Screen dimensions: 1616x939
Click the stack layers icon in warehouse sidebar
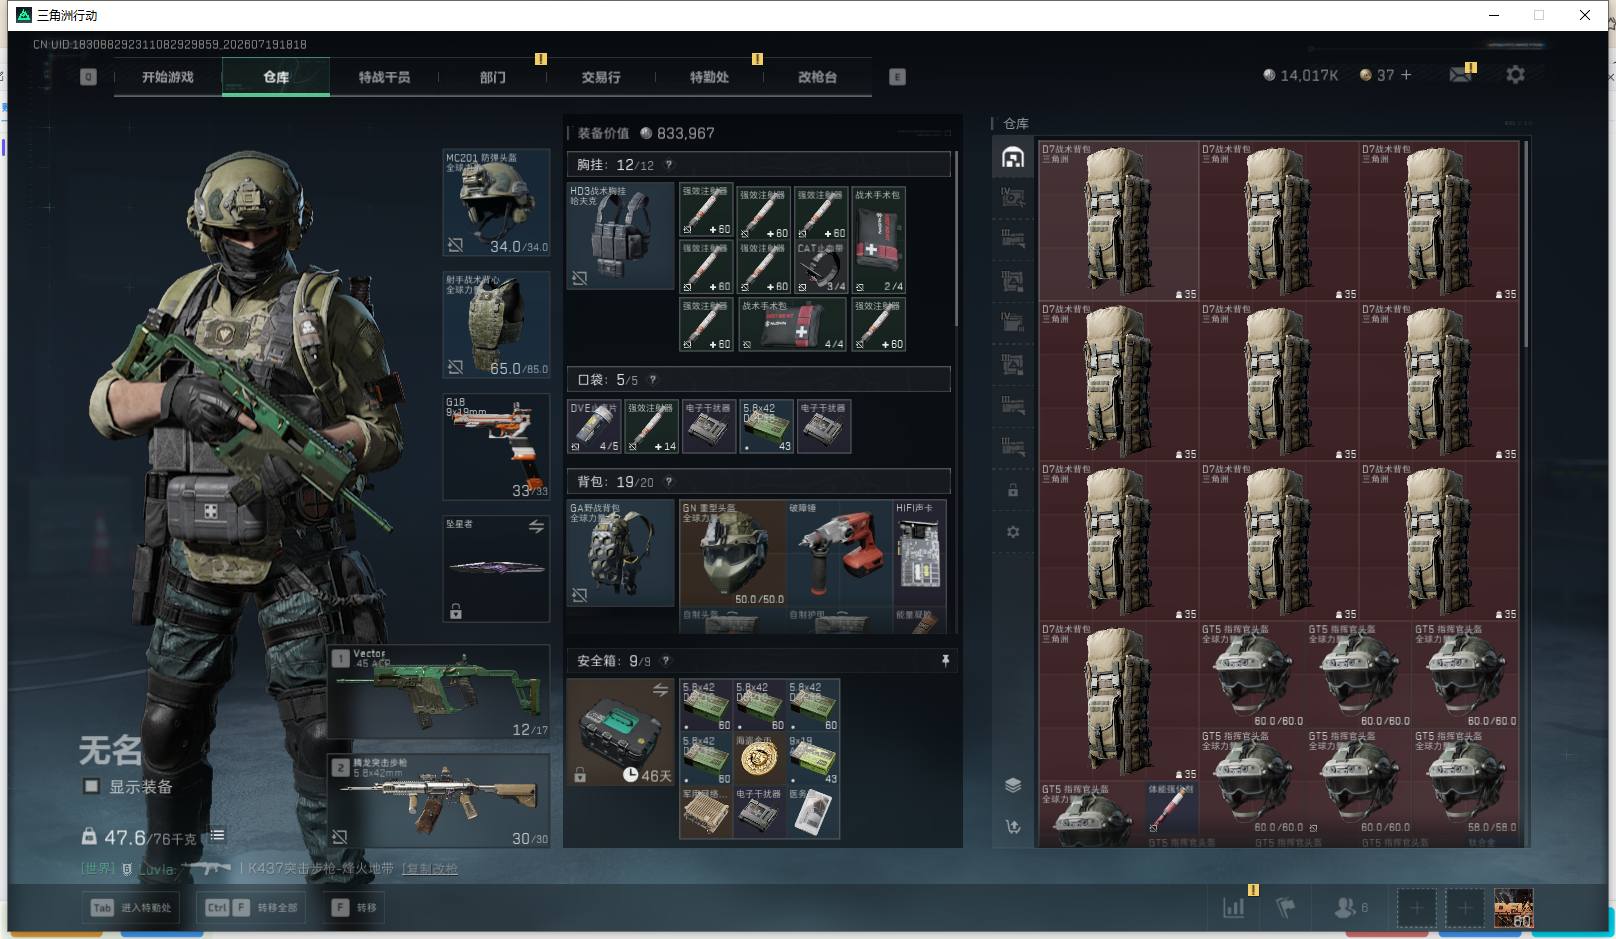(x=1013, y=785)
